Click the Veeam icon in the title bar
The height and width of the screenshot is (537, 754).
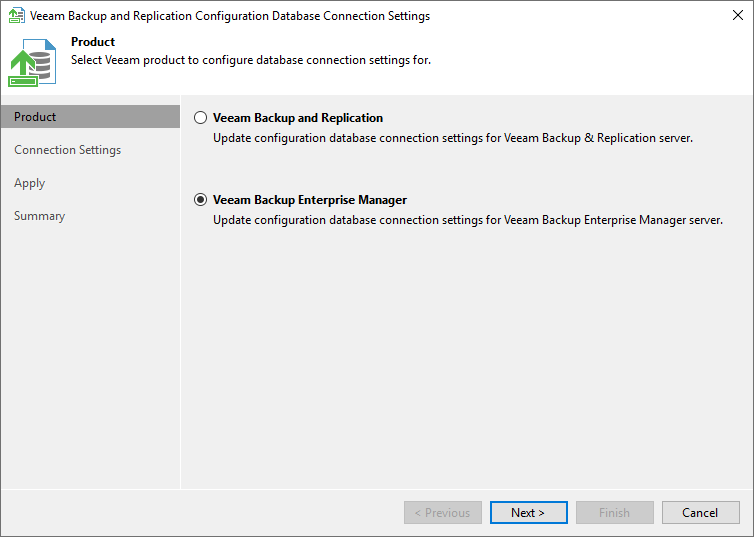pyautogui.click(x=16, y=16)
